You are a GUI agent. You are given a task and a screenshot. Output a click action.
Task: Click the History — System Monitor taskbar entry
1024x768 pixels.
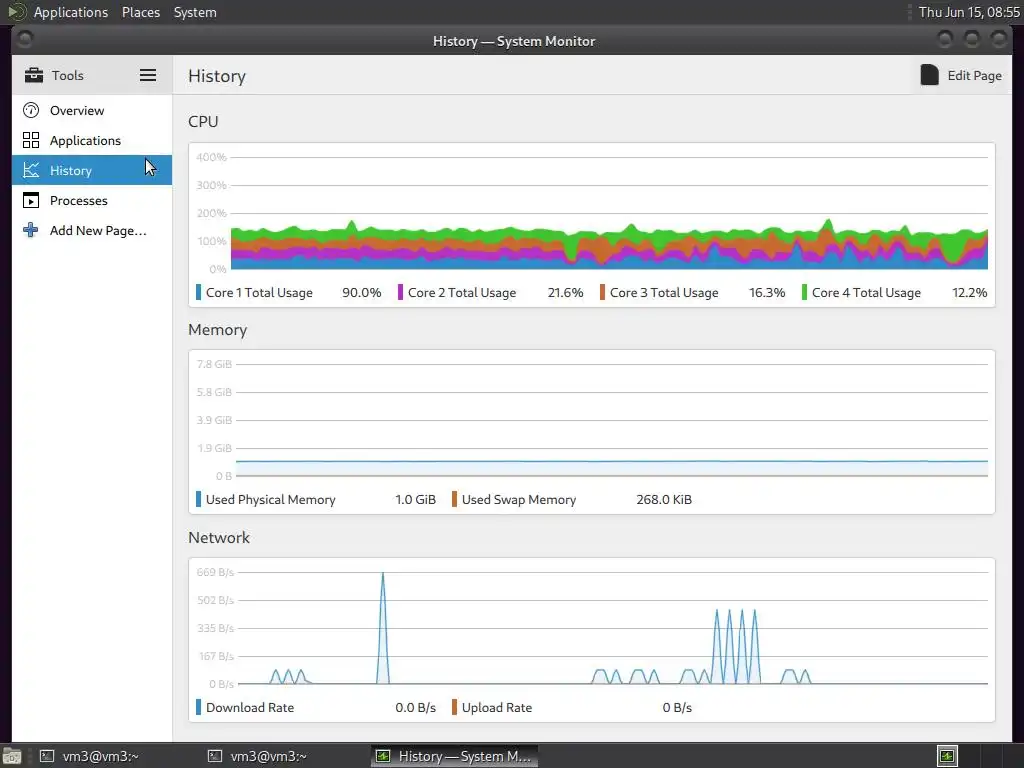pyautogui.click(x=455, y=756)
